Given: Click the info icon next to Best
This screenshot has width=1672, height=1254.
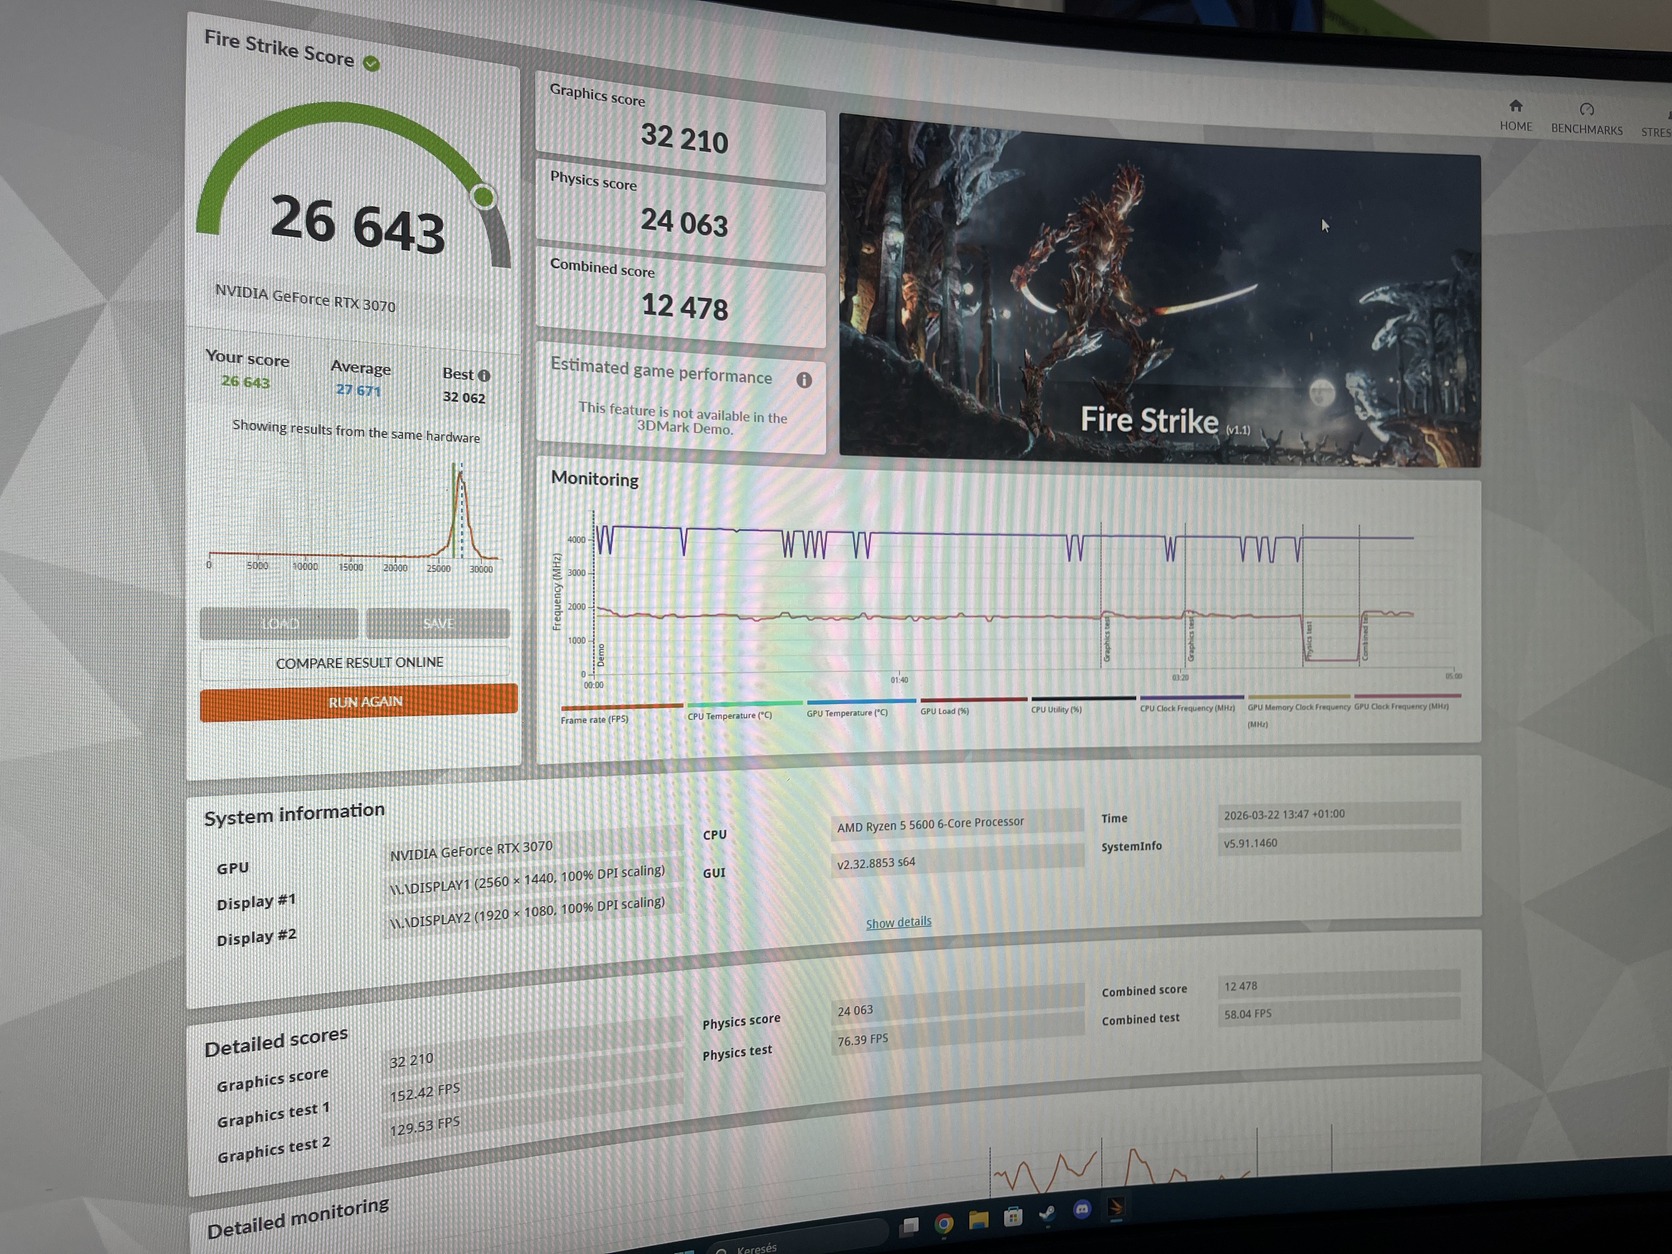Looking at the screenshot, I should coord(484,376).
